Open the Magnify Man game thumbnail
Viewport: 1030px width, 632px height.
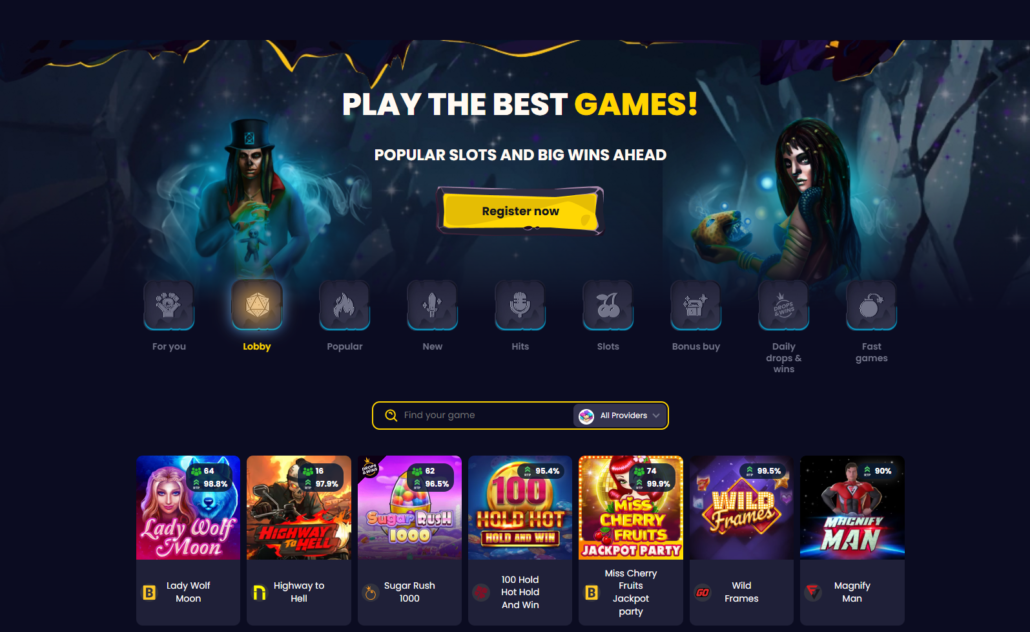[852, 508]
